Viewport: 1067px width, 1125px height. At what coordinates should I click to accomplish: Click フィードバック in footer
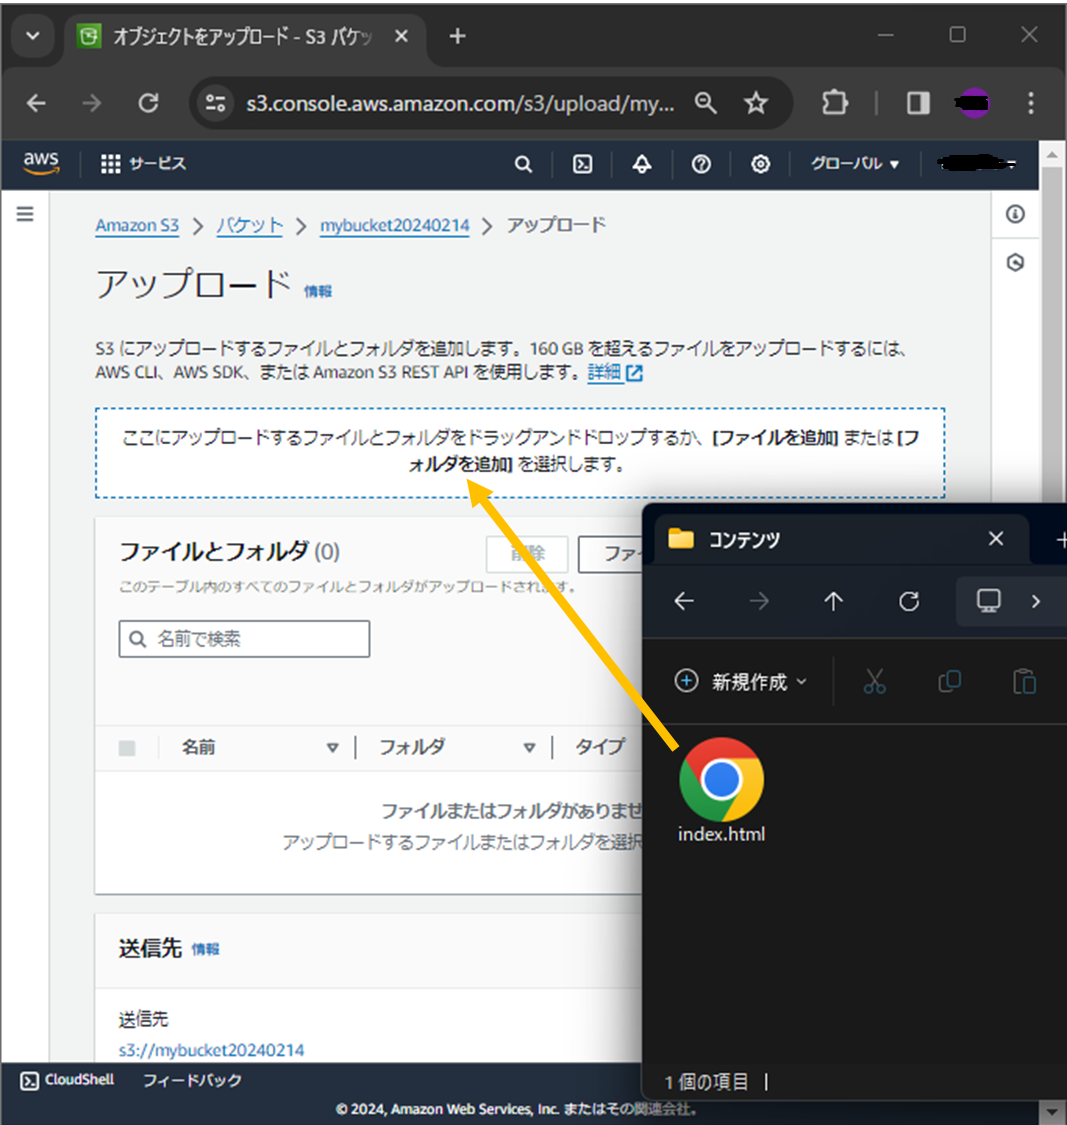192,1080
